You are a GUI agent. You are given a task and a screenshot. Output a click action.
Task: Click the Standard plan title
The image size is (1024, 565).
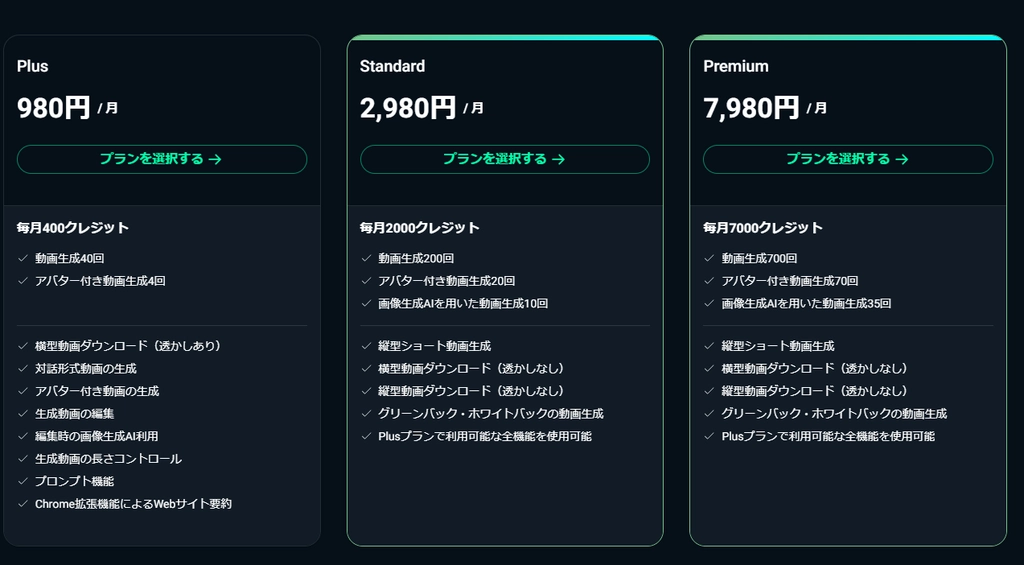(x=392, y=66)
